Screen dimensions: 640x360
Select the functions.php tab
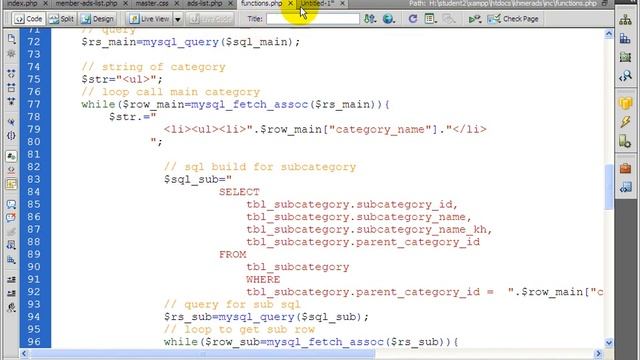262,3
